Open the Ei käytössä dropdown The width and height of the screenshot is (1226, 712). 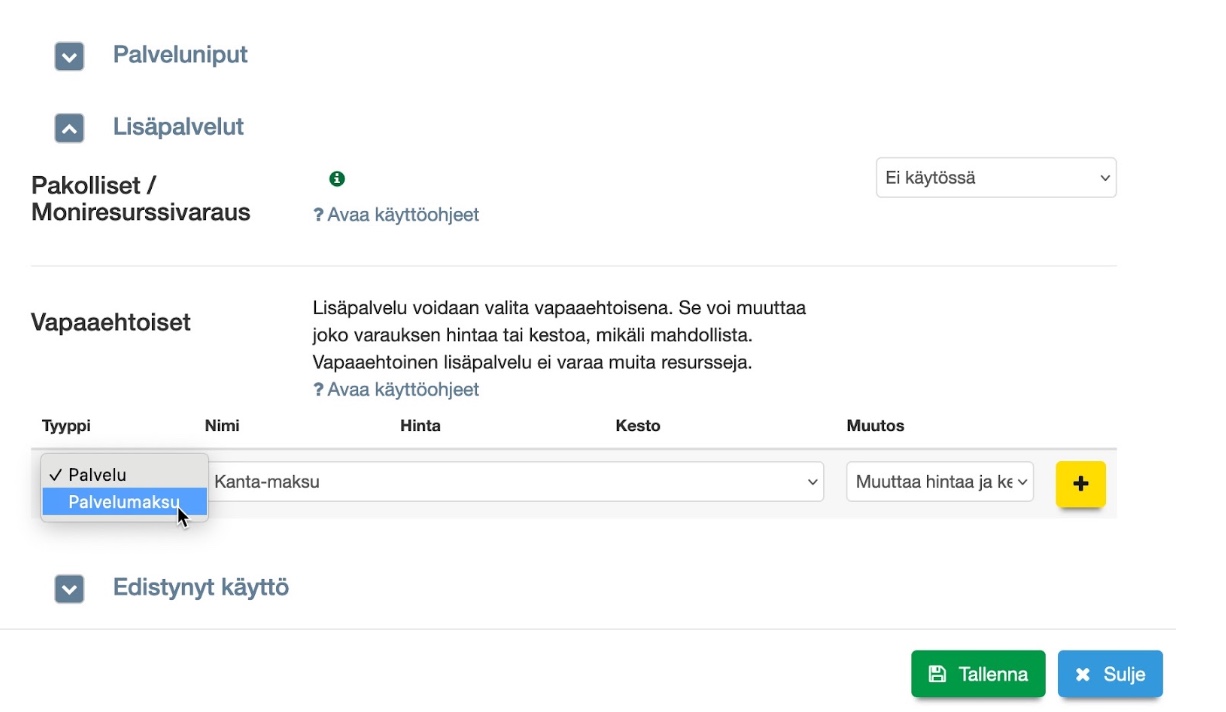(x=996, y=178)
